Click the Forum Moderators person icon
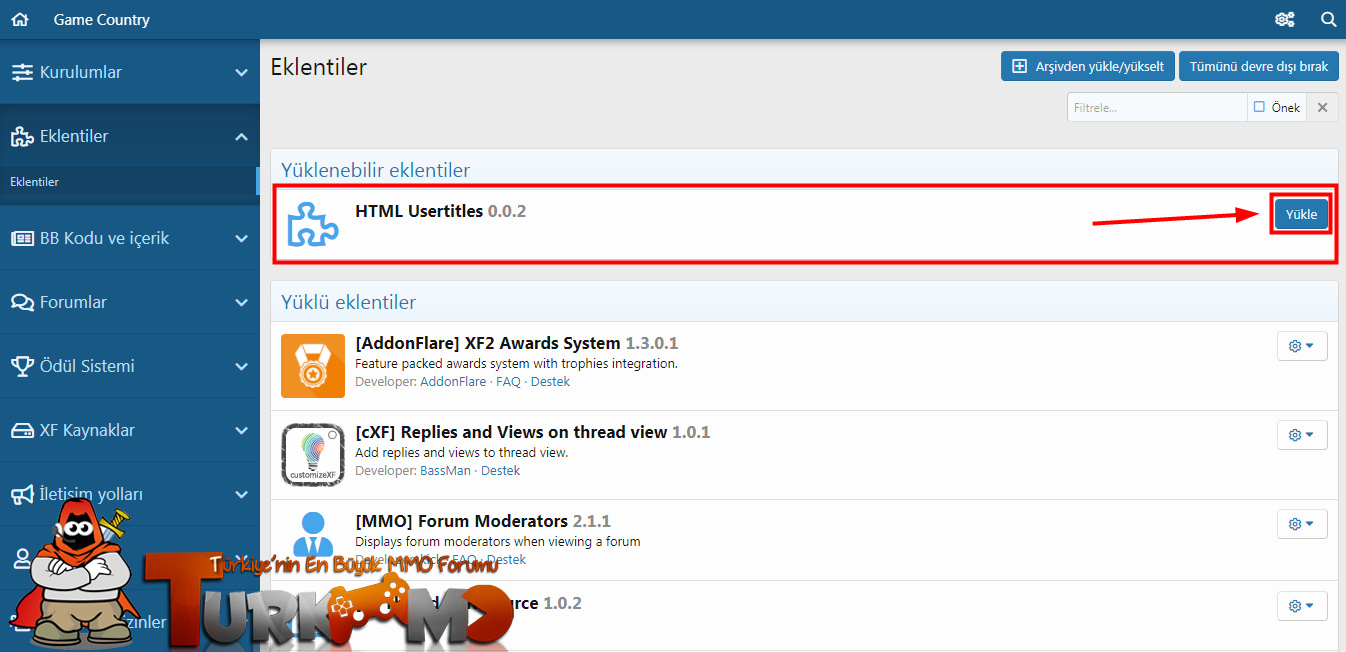The height and width of the screenshot is (652, 1346). [x=314, y=534]
